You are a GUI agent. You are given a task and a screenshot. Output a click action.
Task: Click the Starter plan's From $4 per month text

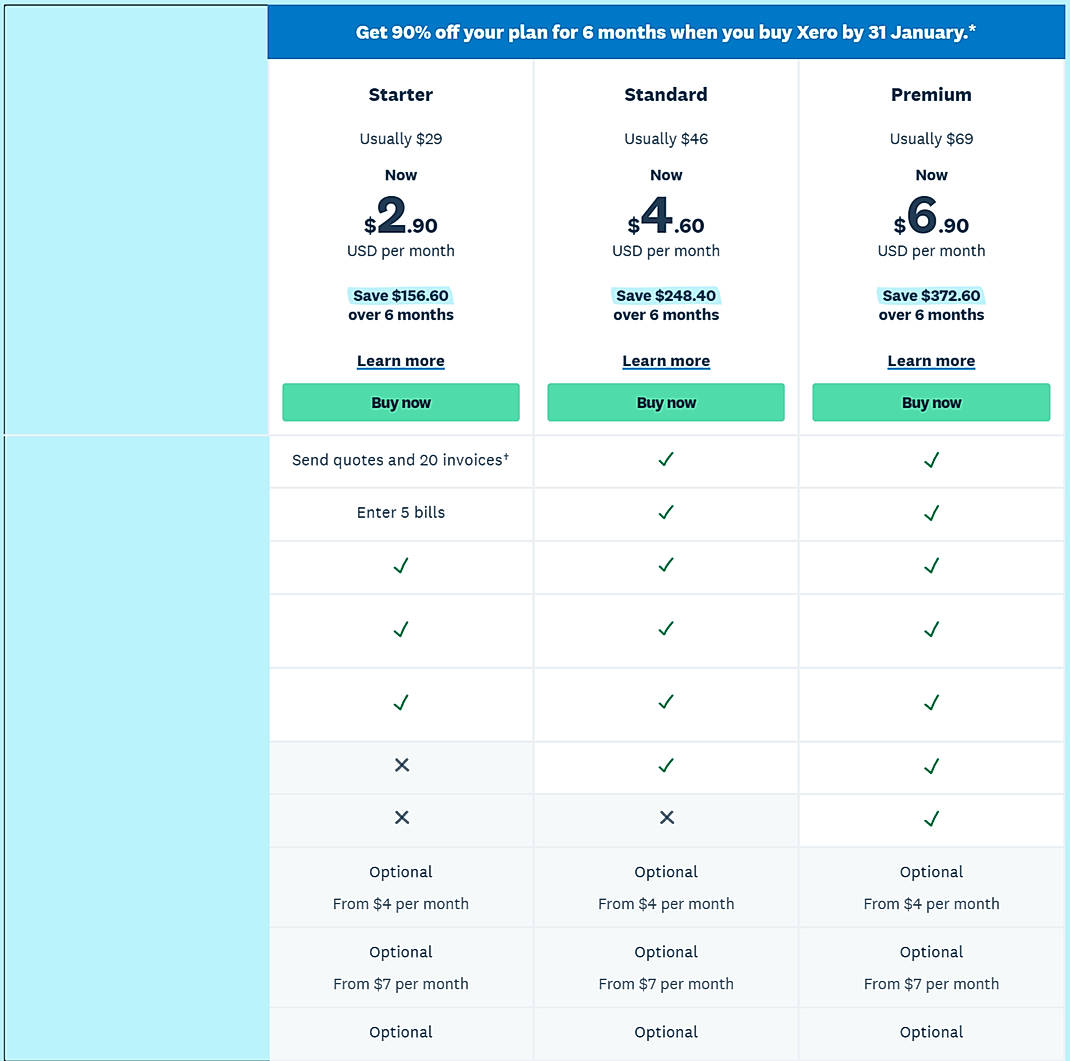pos(401,904)
